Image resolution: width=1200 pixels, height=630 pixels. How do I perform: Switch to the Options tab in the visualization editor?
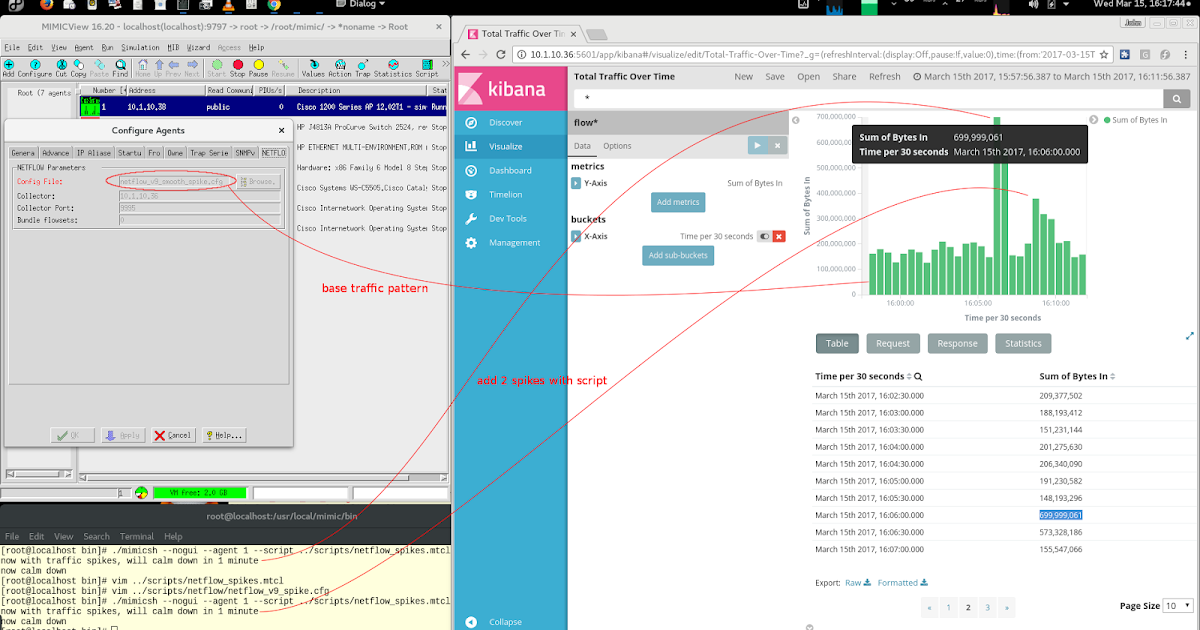pyautogui.click(x=617, y=145)
